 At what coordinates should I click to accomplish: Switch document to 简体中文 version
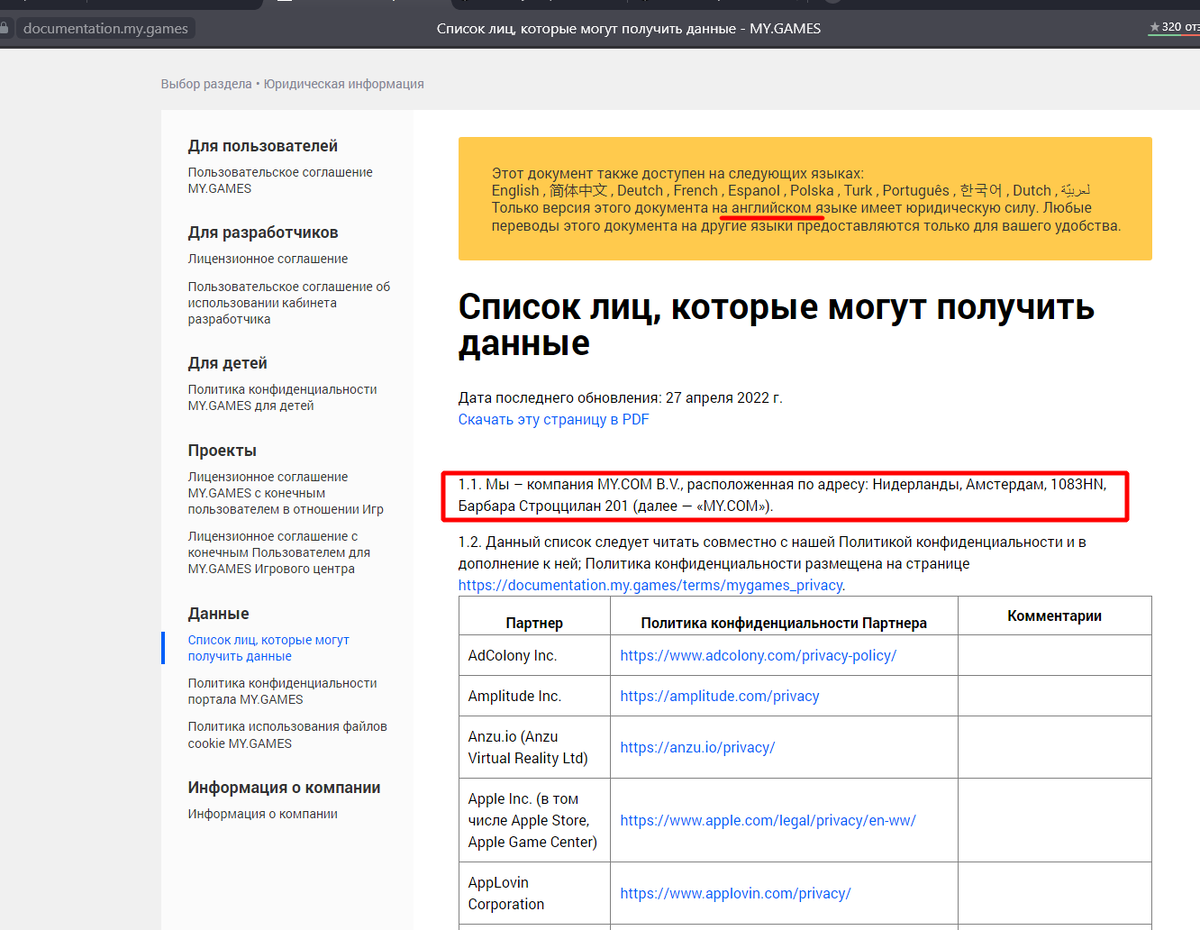(x=578, y=190)
